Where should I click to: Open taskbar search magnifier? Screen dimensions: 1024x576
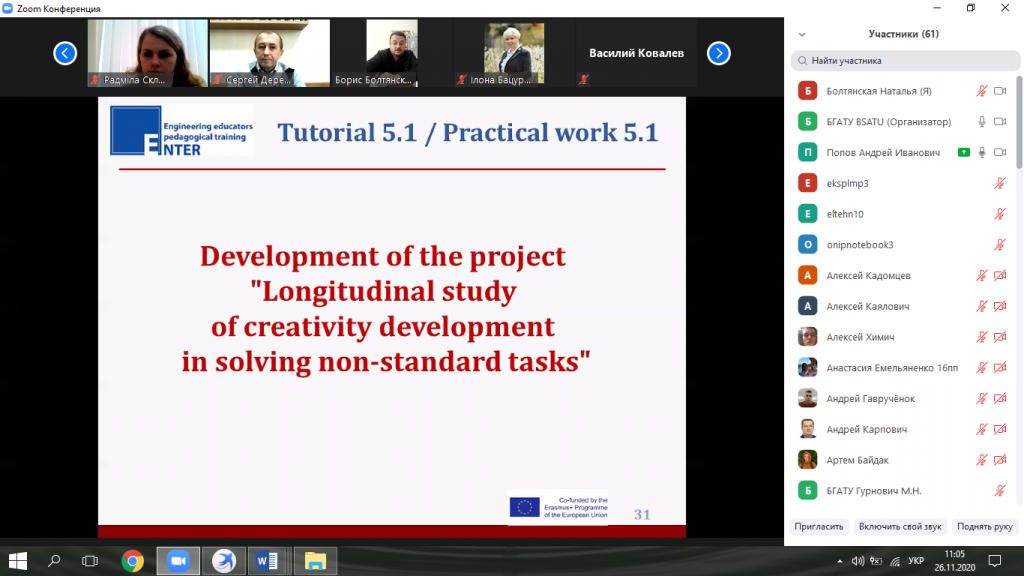54,560
